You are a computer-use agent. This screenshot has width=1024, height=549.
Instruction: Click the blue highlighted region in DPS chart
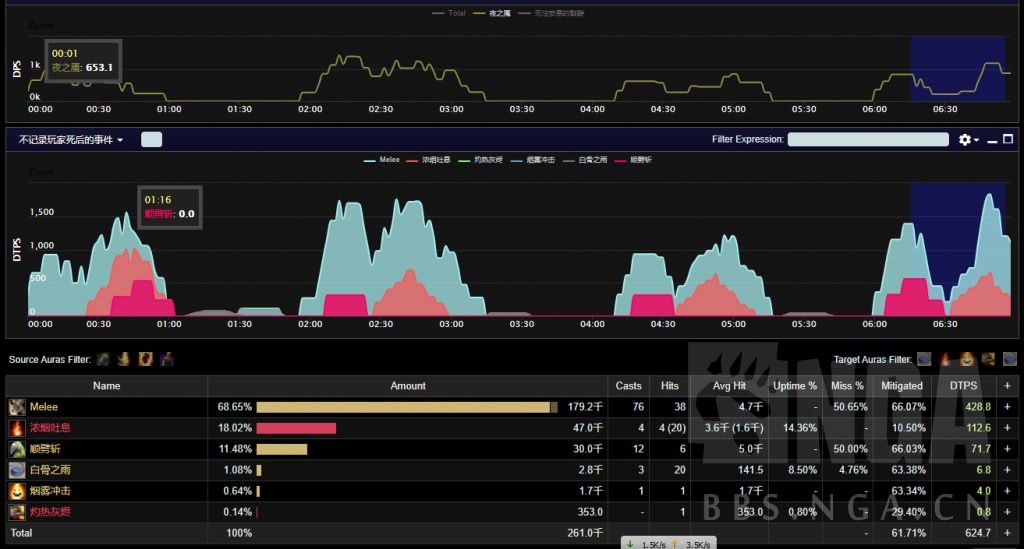click(x=957, y=69)
